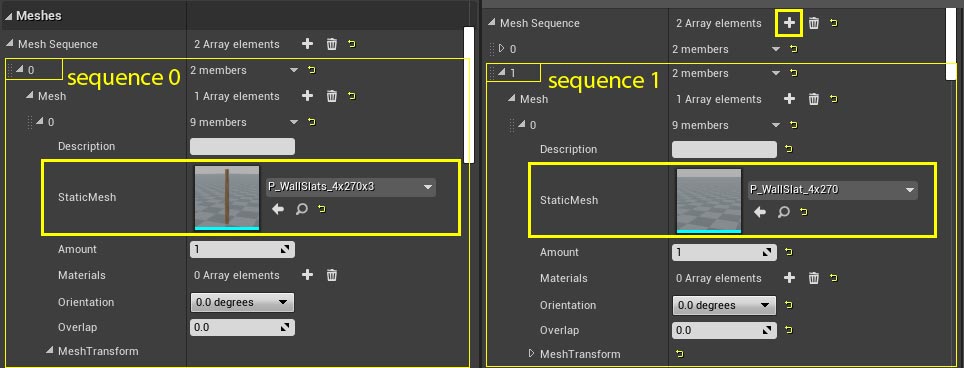Image resolution: width=964 pixels, height=368 pixels.
Task: Reset Mesh array to default in left panel
Action: click(x=352, y=96)
